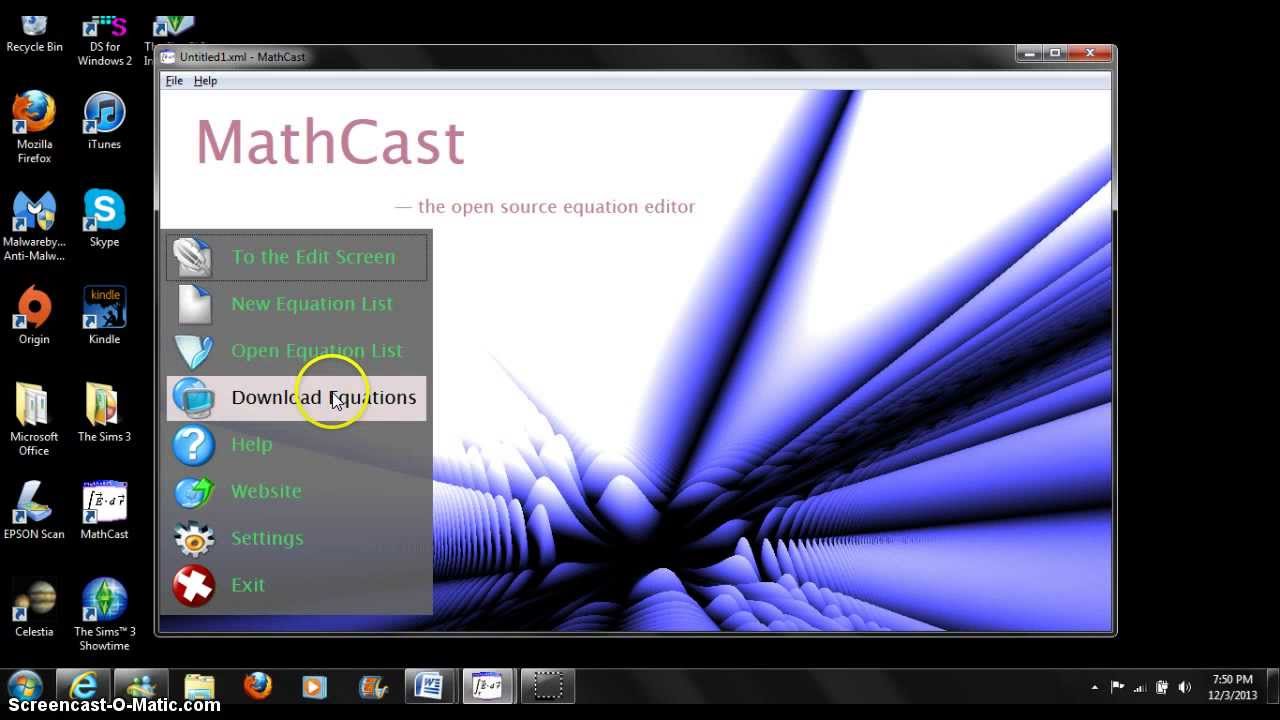
Task: Select DS for Windows 2 desktop shortcut
Action: (x=104, y=41)
